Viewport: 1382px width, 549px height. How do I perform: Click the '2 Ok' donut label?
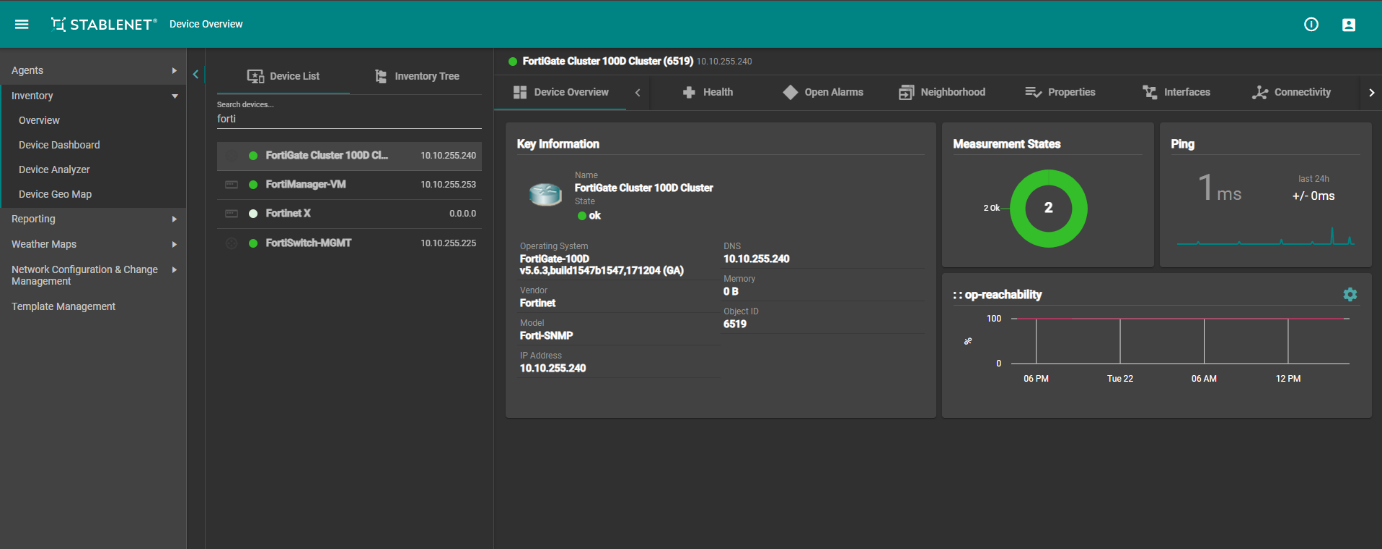(x=991, y=208)
